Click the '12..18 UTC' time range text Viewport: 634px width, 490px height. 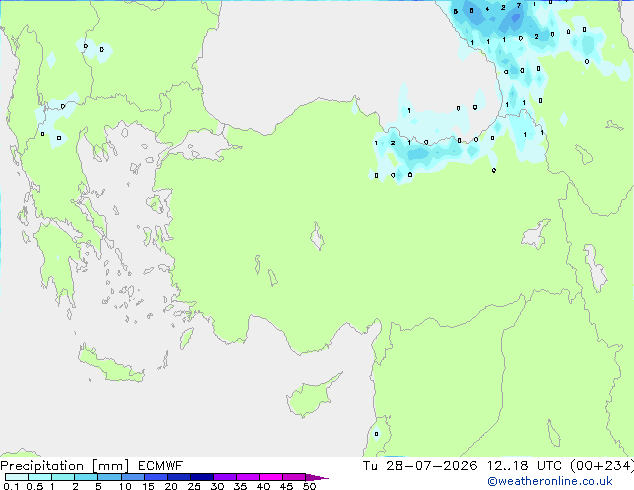coord(524,466)
